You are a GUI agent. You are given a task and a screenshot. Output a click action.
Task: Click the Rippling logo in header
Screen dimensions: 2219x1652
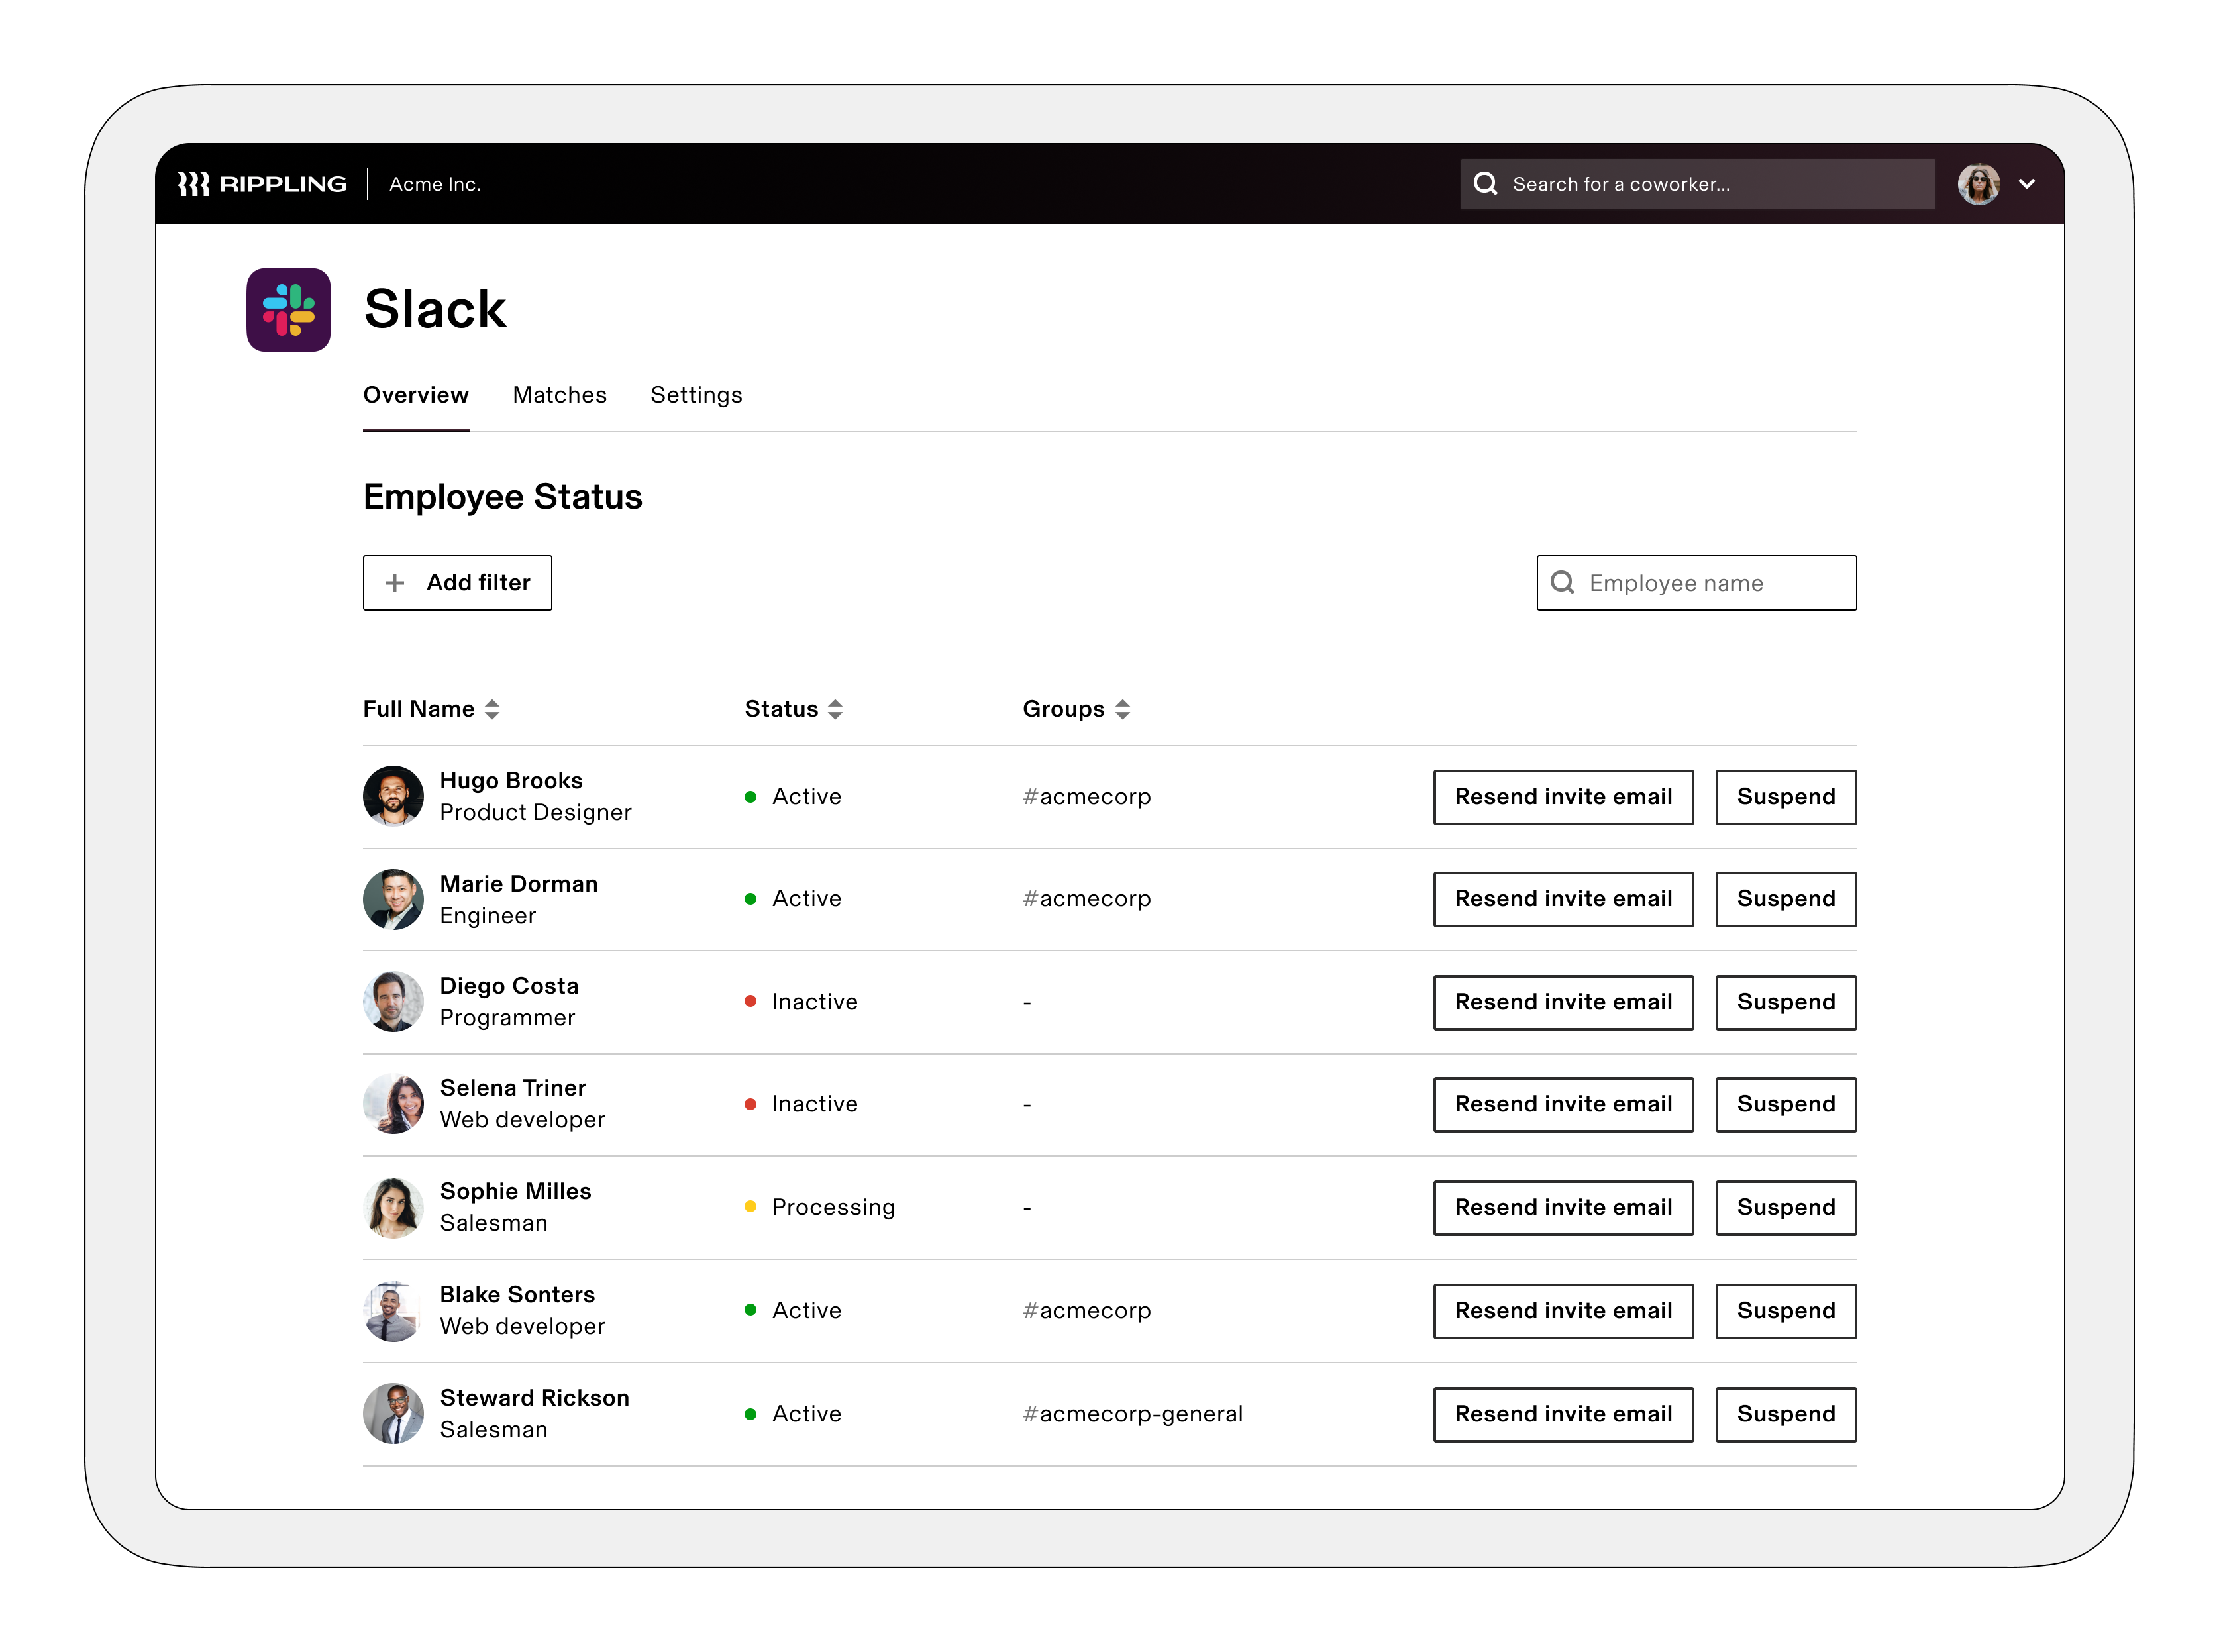pyautogui.click(x=262, y=184)
